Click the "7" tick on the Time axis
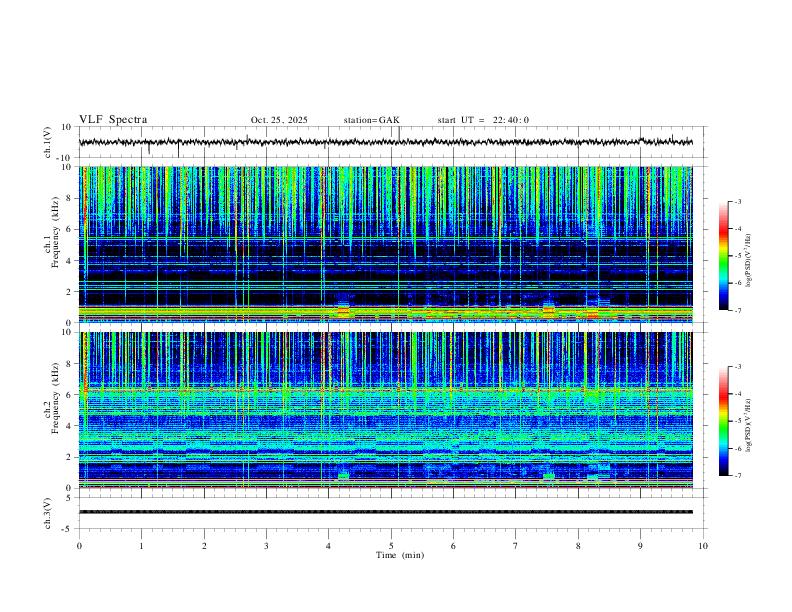The width and height of the screenshot is (792, 612). coord(516,546)
